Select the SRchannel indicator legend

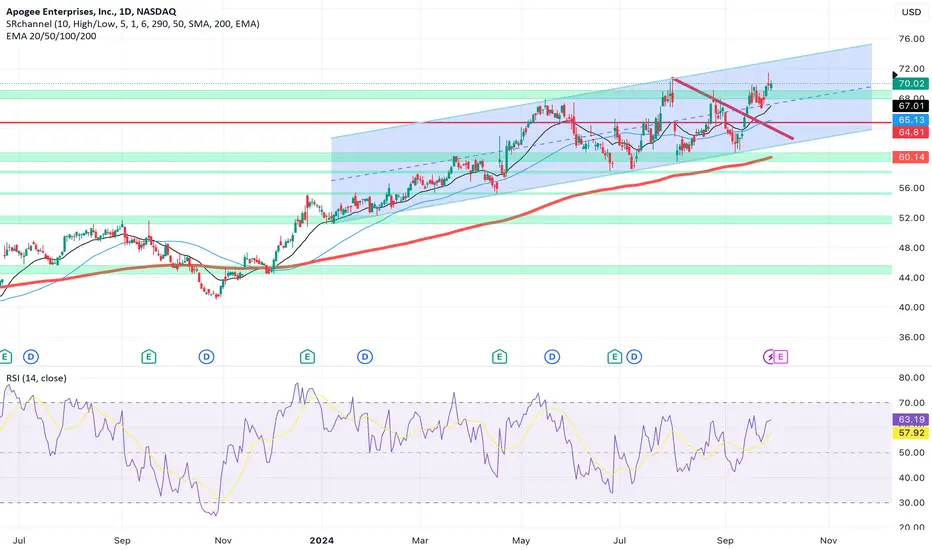(133, 24)
